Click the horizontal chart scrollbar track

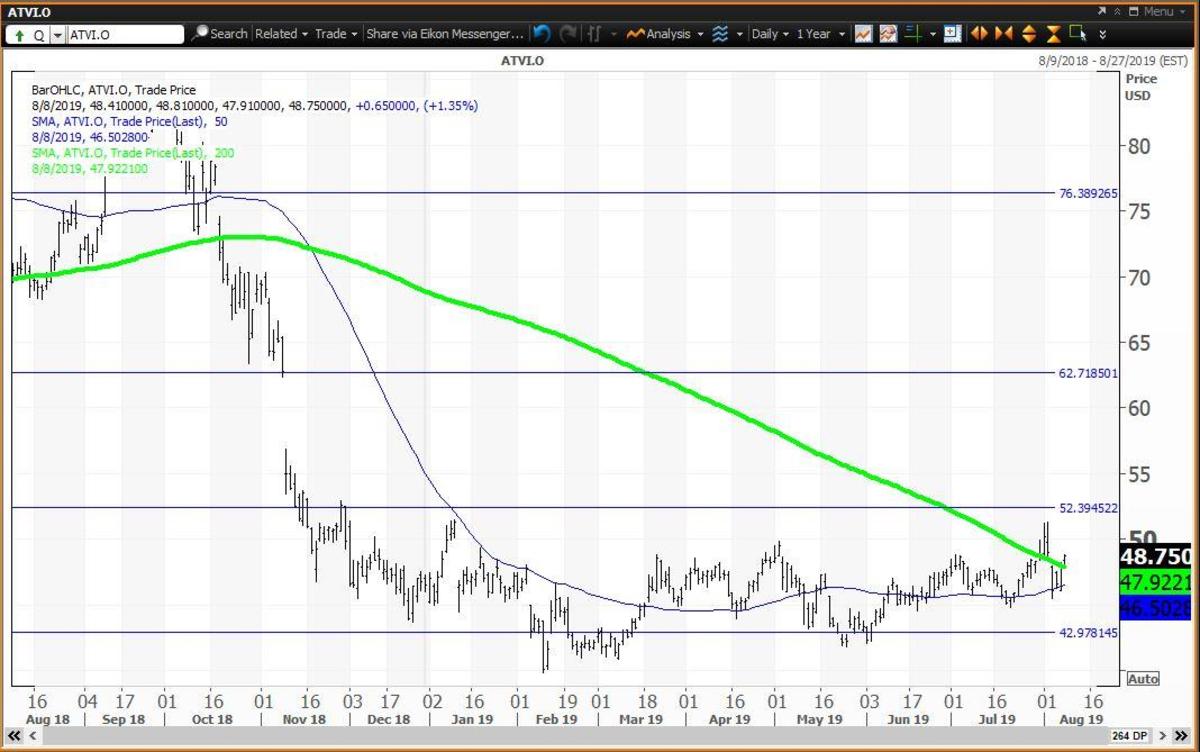600,738
